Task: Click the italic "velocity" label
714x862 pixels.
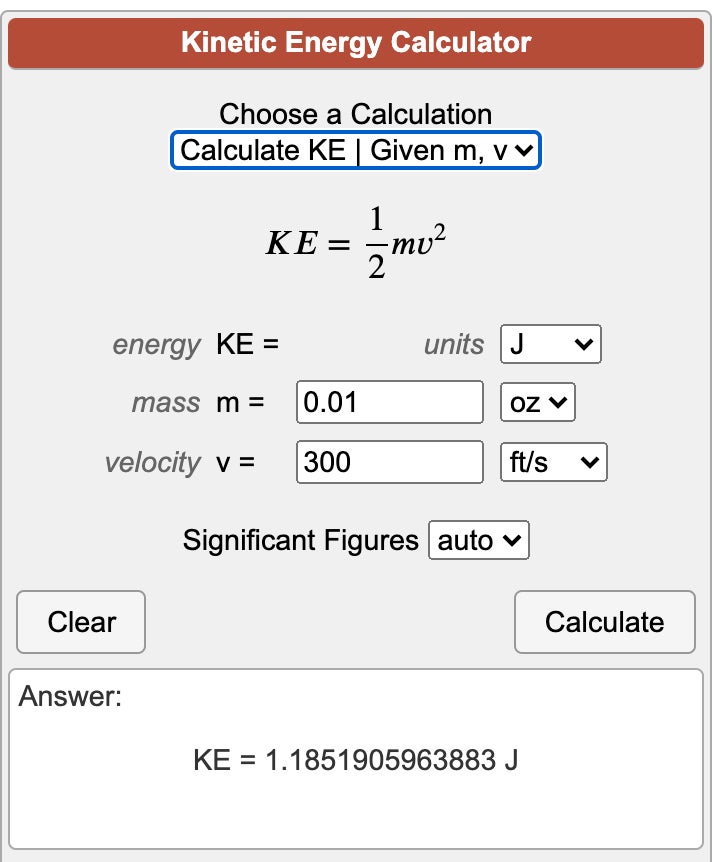Action: [153, 463]
